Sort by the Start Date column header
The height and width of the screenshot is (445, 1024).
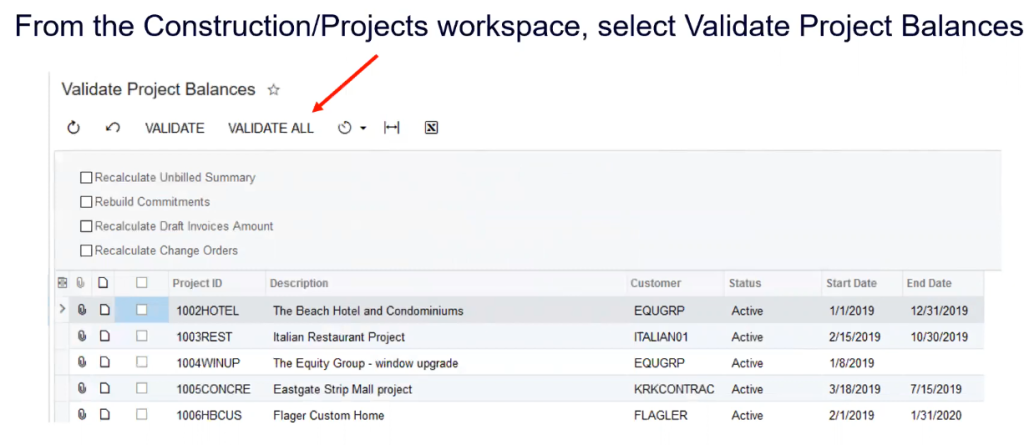click(x=852, y=284)
